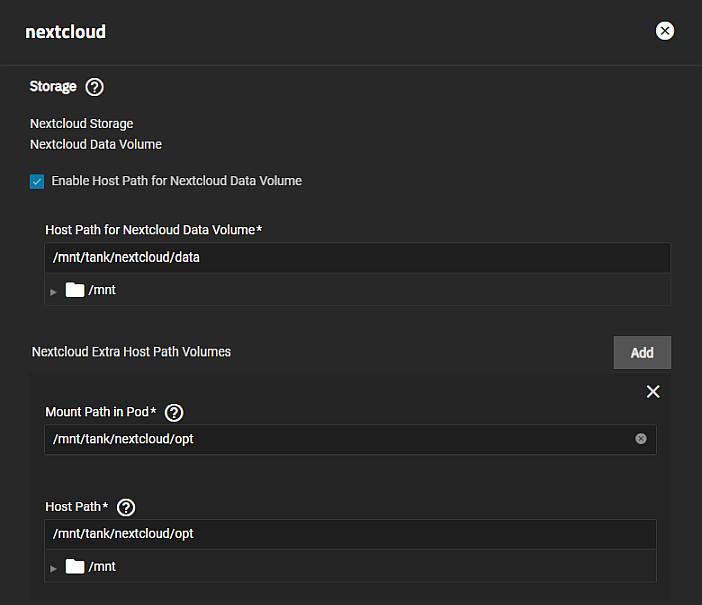Click the Storage section heading
The width and height of the screenshot is (702, 605).
(x=53, y=87)
